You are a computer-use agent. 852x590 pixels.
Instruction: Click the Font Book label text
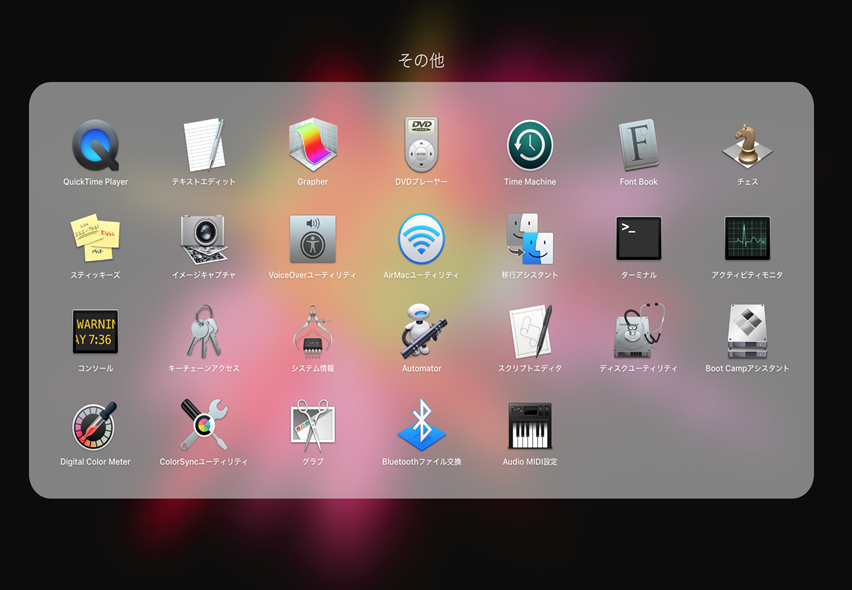638,182
